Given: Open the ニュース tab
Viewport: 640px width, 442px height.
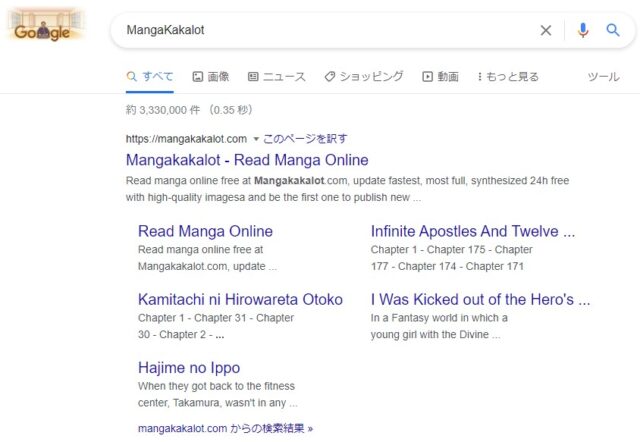Looking at the screenshot, I should 277,77.
